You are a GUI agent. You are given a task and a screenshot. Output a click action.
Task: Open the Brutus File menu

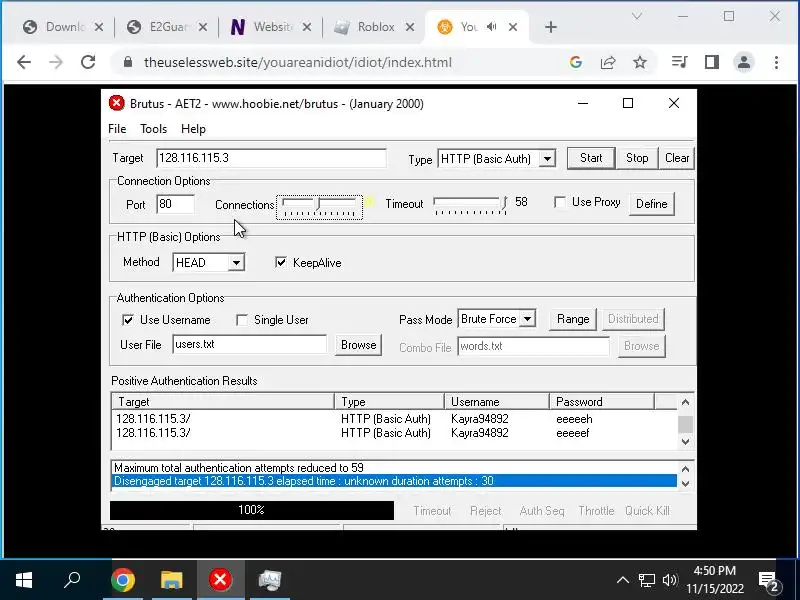(117, 129)
